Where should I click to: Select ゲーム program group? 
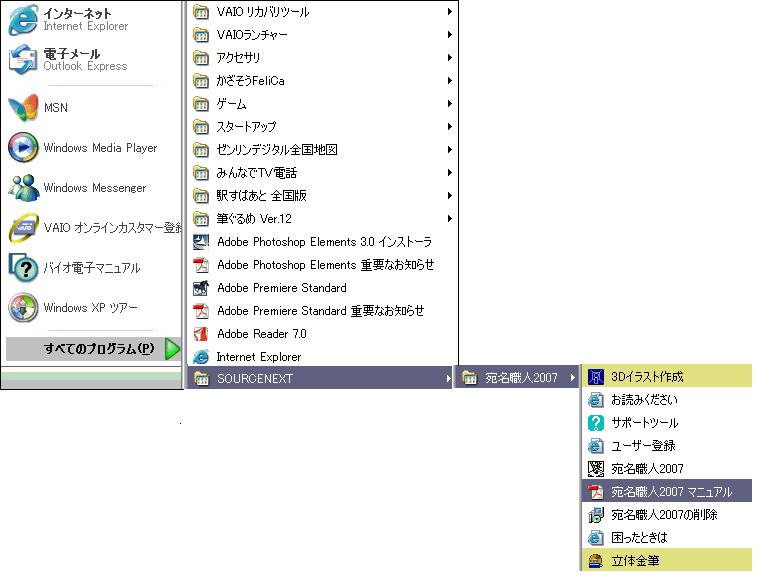[322, 104]
